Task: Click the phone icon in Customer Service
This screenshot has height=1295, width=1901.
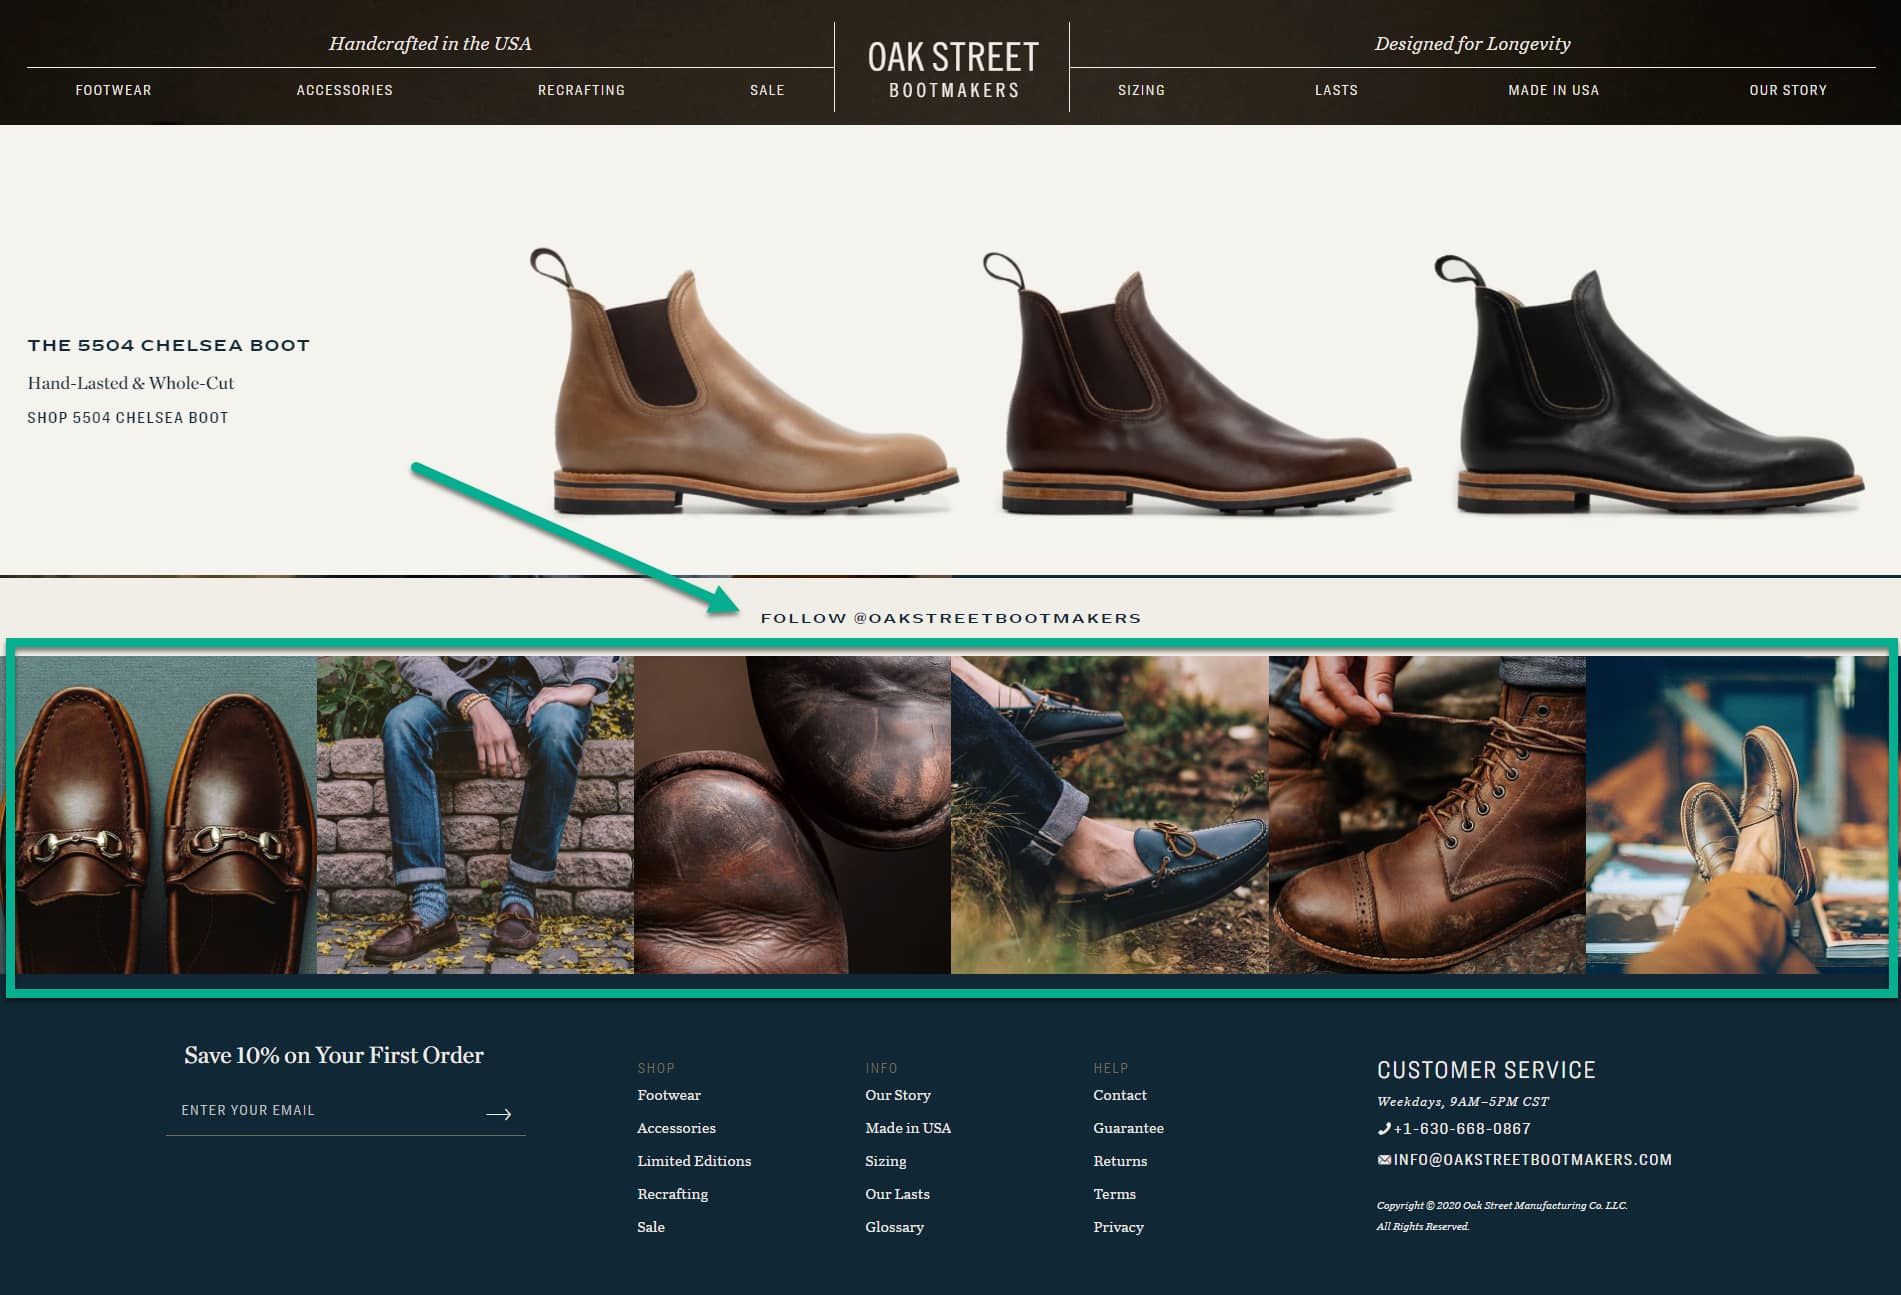Action: click(1384, 1129)
